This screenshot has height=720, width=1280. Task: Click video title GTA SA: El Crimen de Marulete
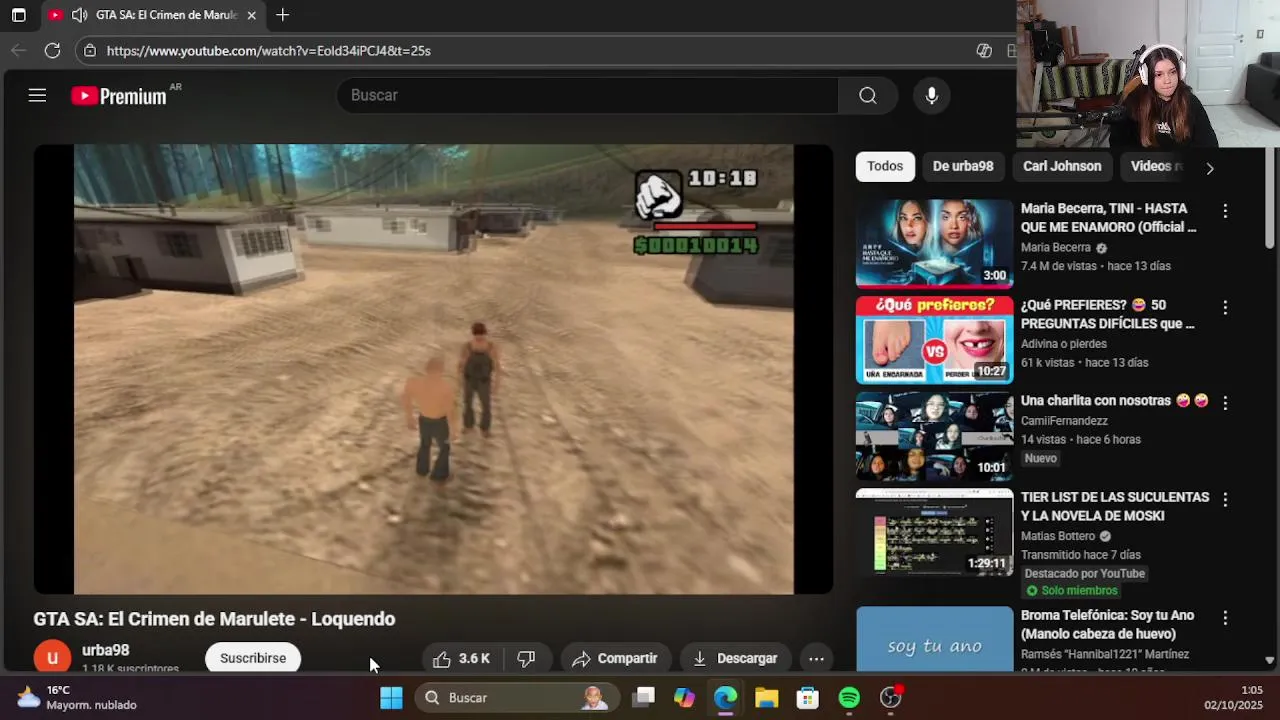pyautogui.click(x=214, y=619)
